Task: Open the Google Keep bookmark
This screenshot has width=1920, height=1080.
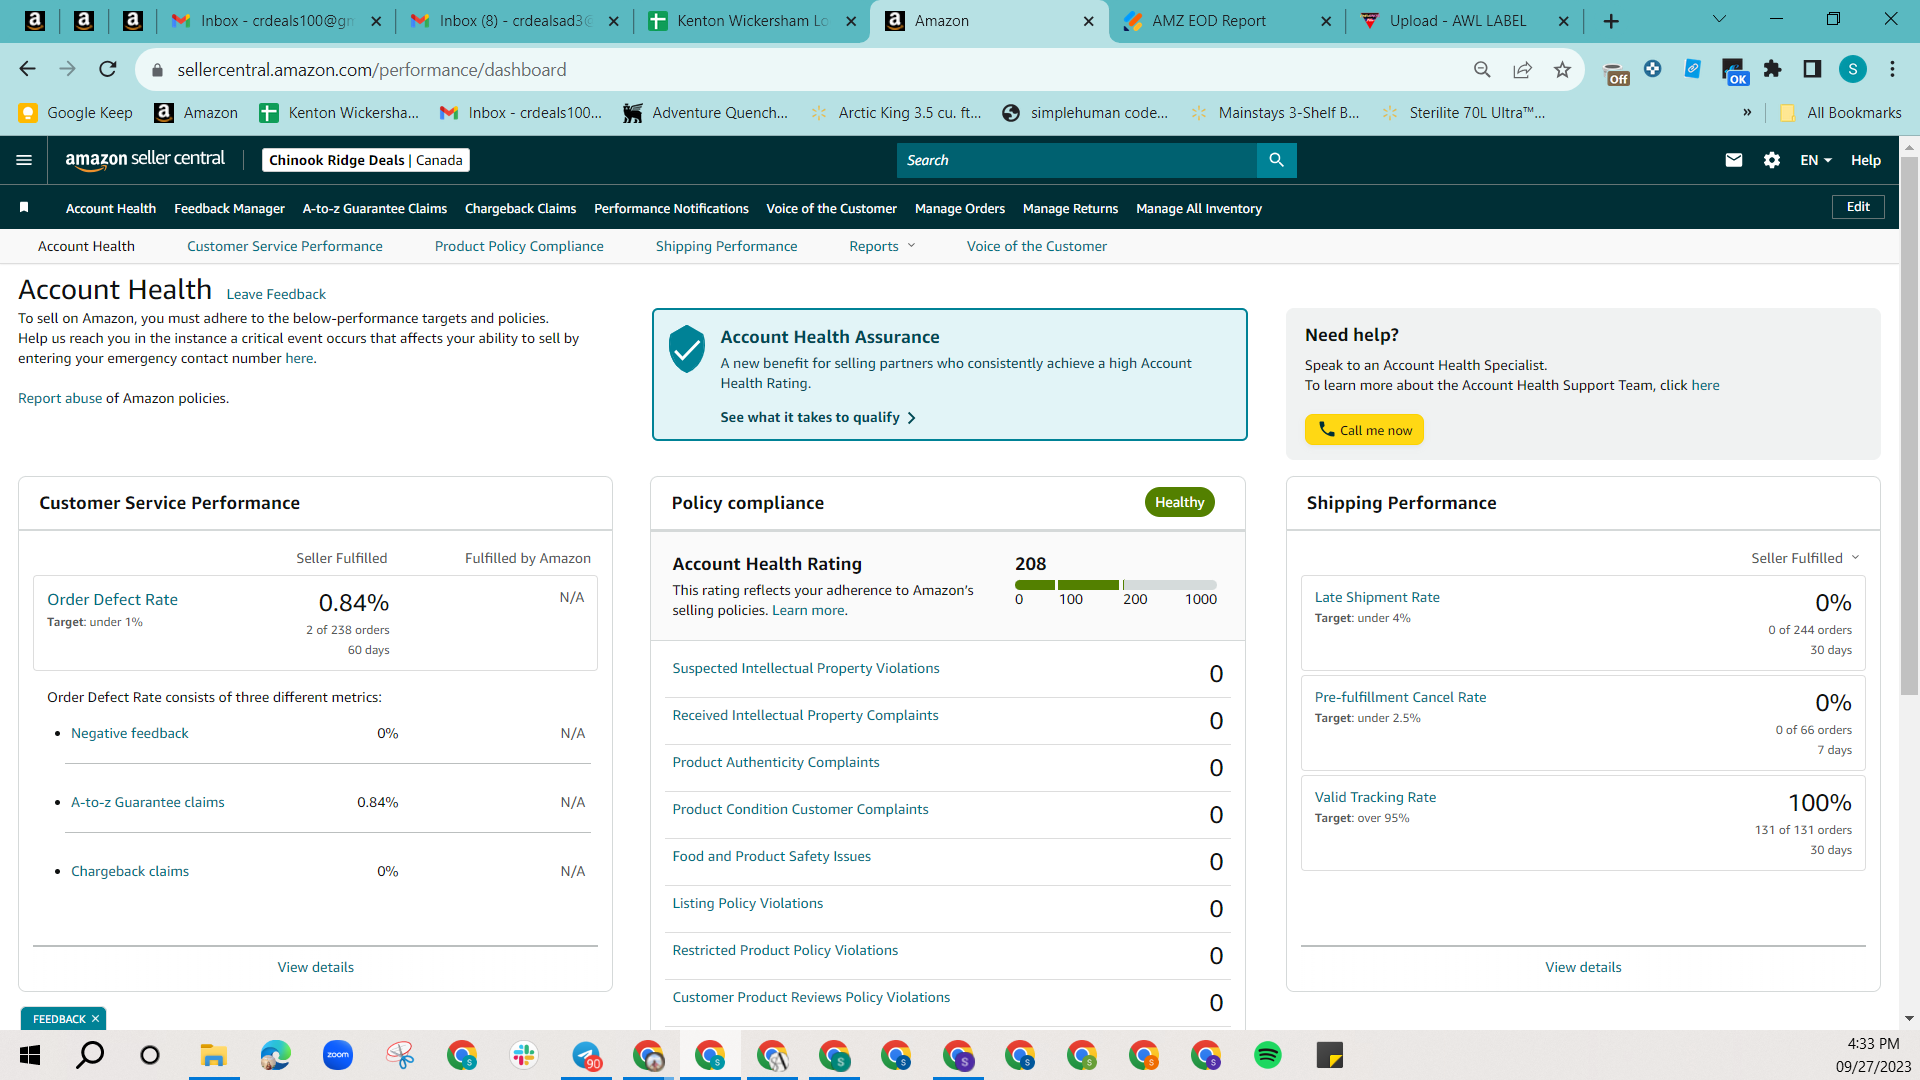Action: coord(76,112)
